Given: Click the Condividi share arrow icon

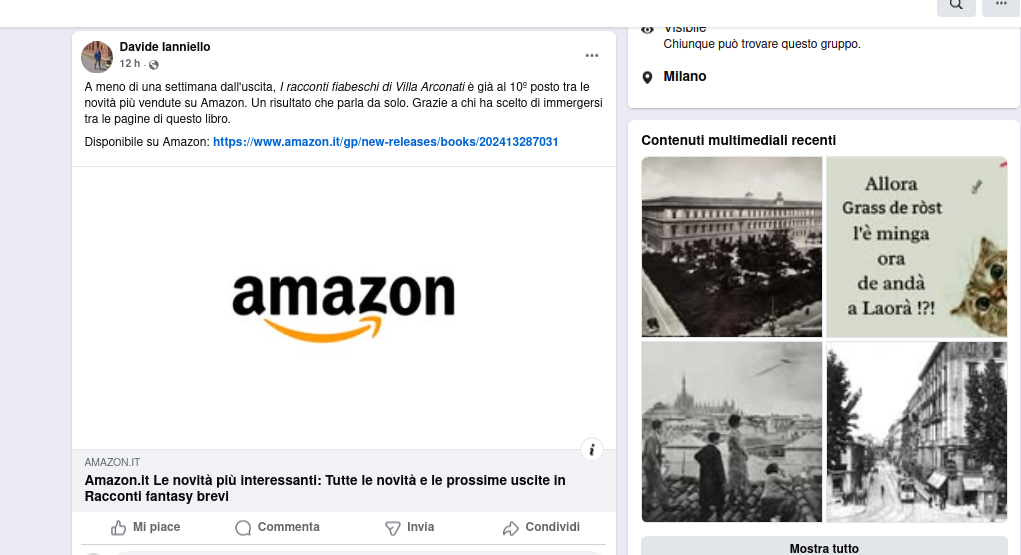Looking at the screenshot, I should (510, 528).
